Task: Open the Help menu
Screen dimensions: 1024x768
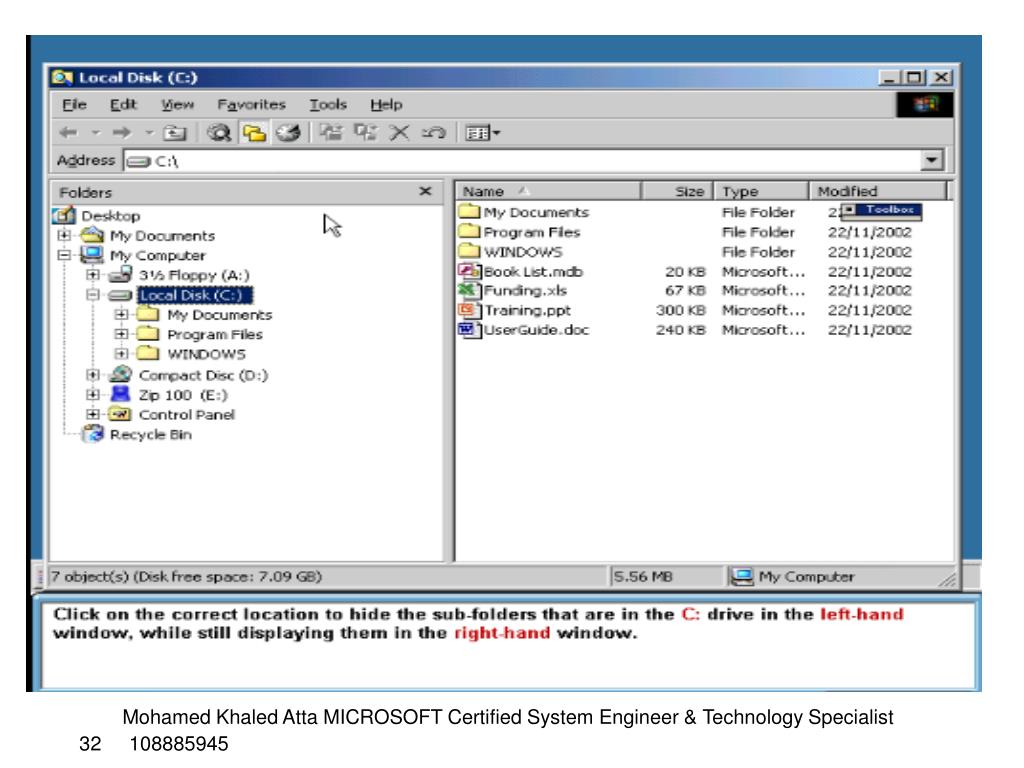Action: (x=386, y=104)
